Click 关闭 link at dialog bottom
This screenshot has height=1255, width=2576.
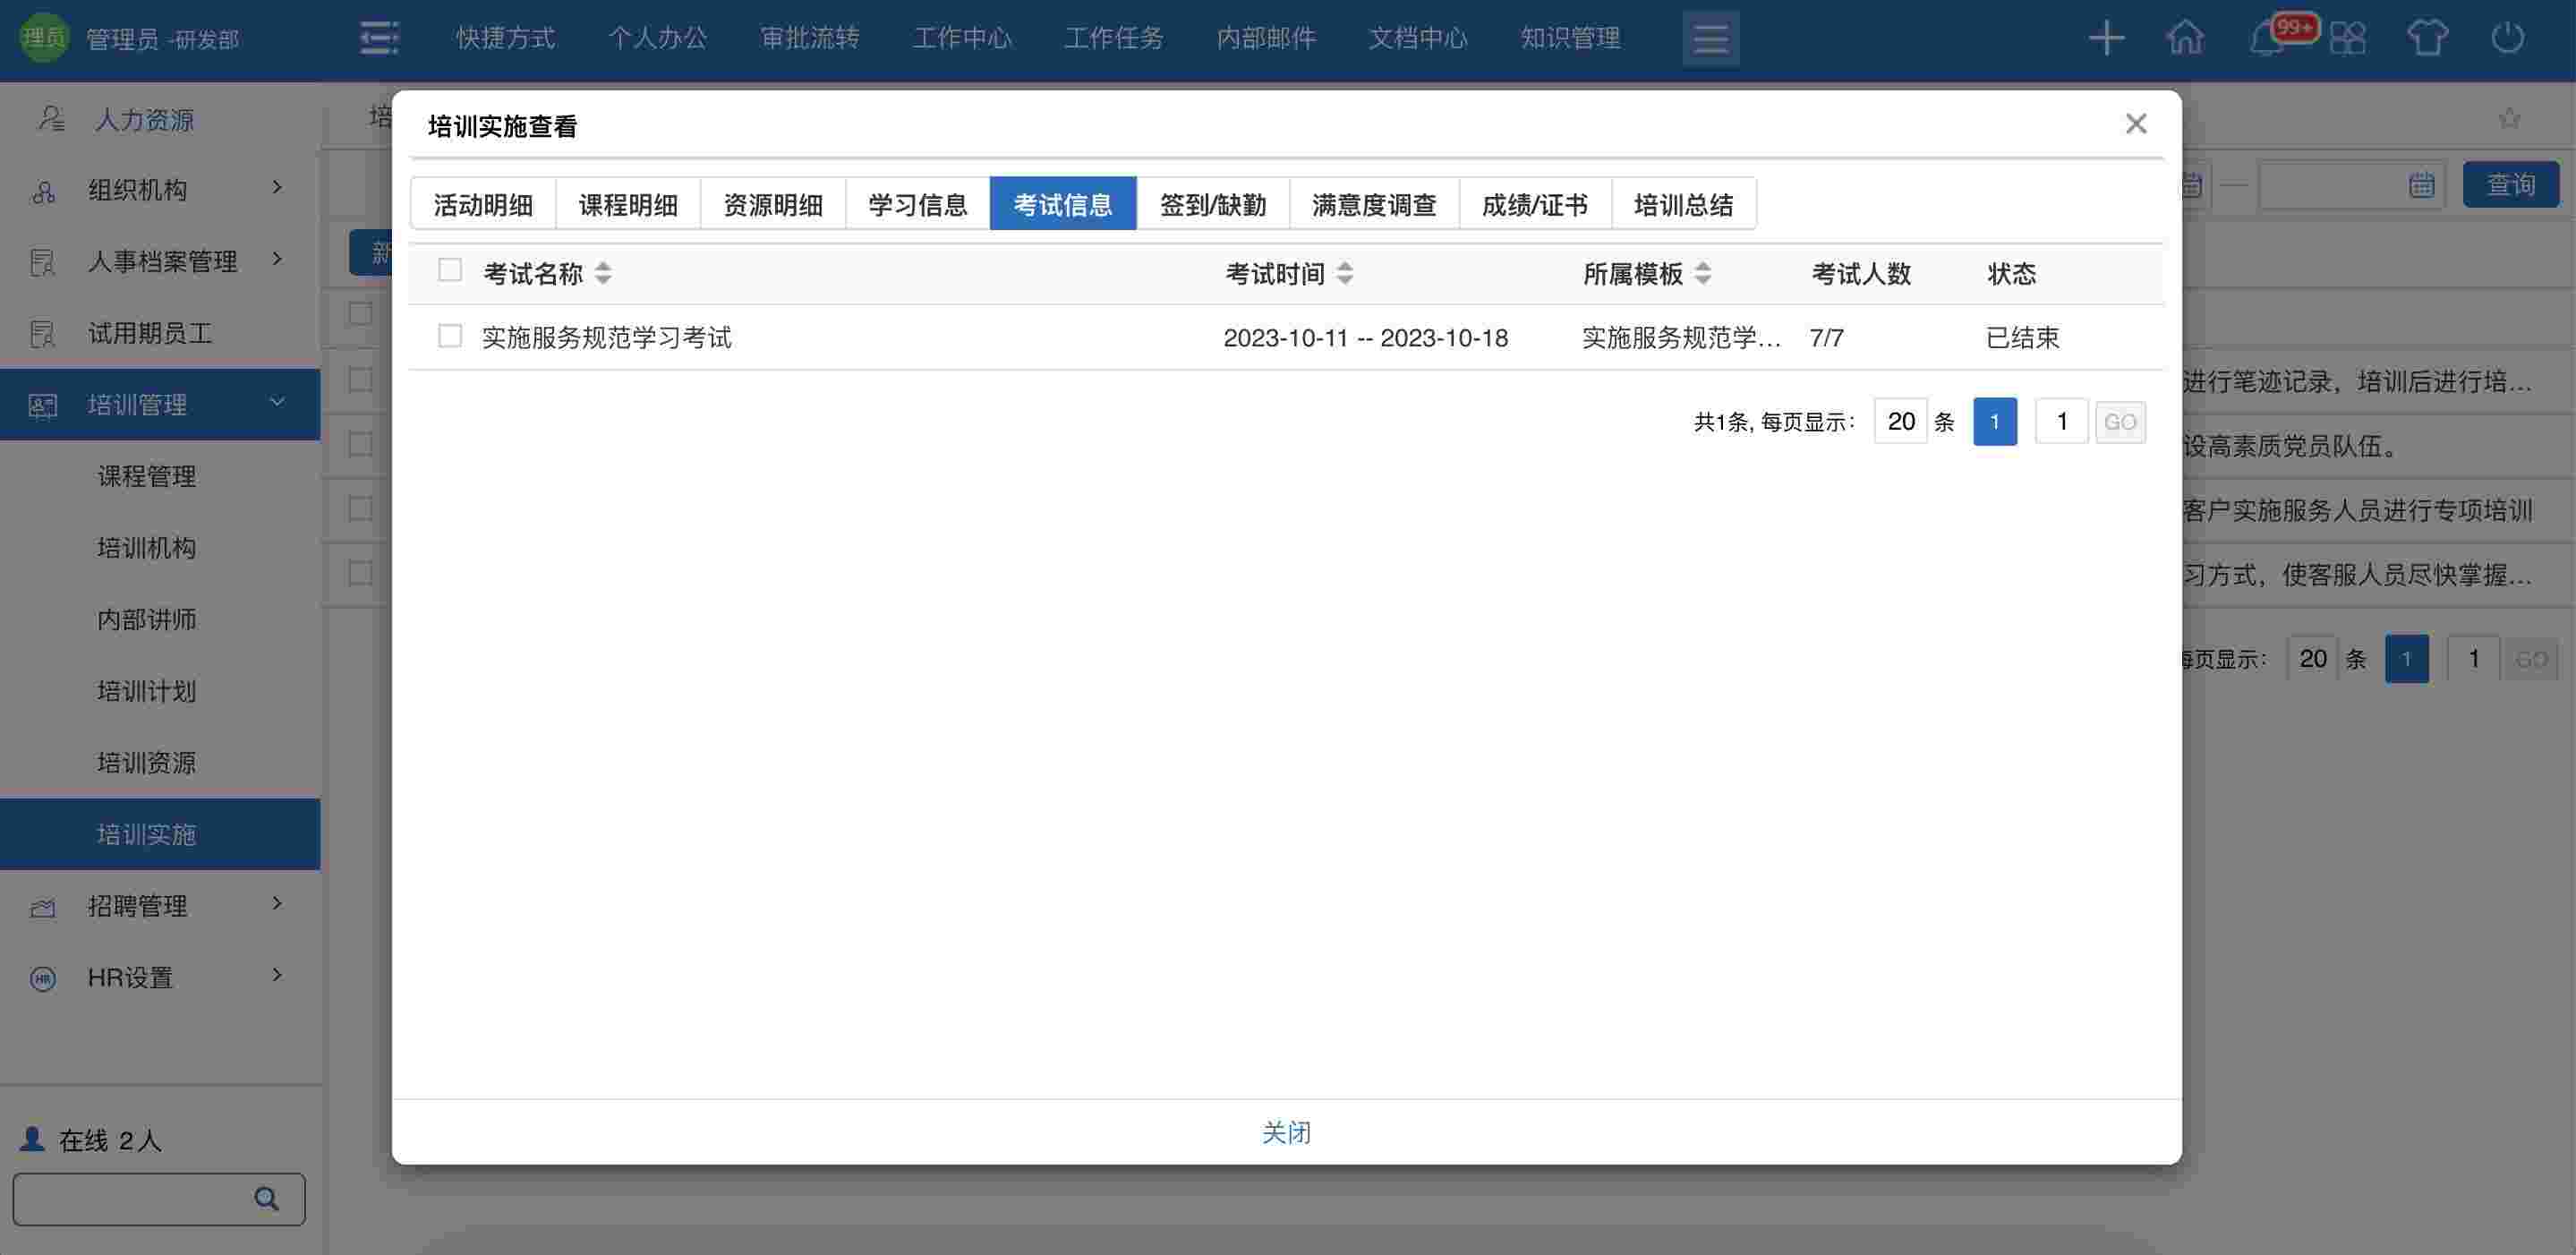click(x=1286, y=1132)
